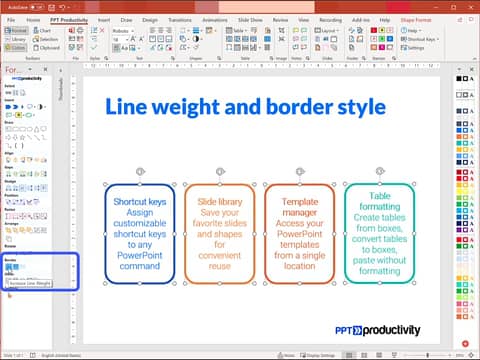Open the Table dropdown

click(236, 30)
